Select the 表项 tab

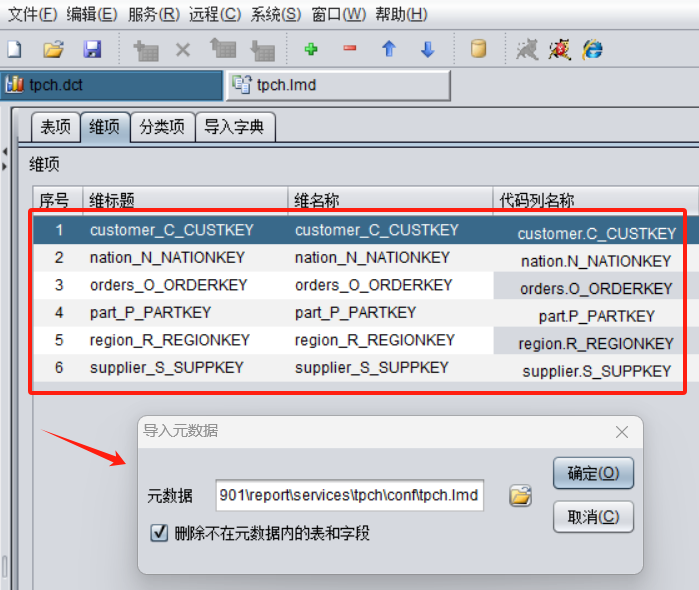(56, 127)
